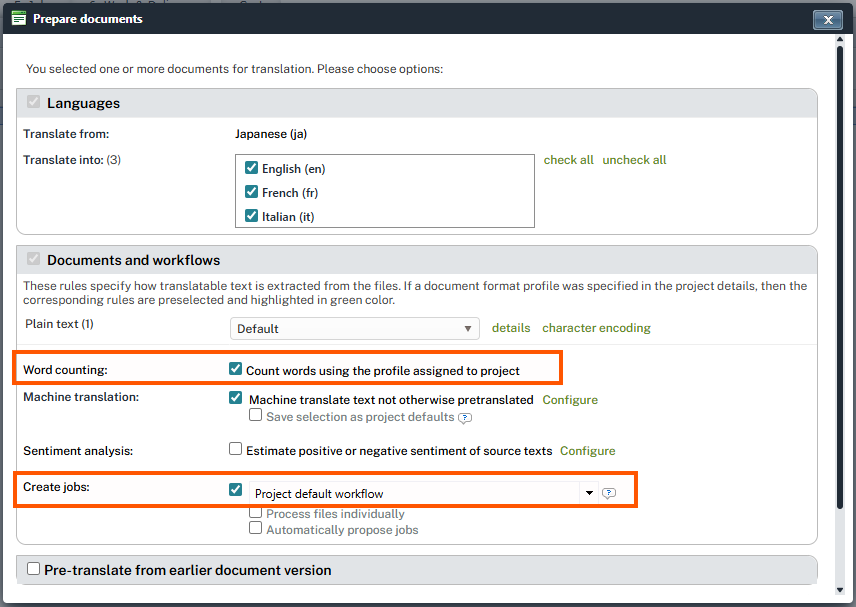Toggle the French (fr) target language
The height and width of the screenshot is (607, 856).
[x=252, y=192]
